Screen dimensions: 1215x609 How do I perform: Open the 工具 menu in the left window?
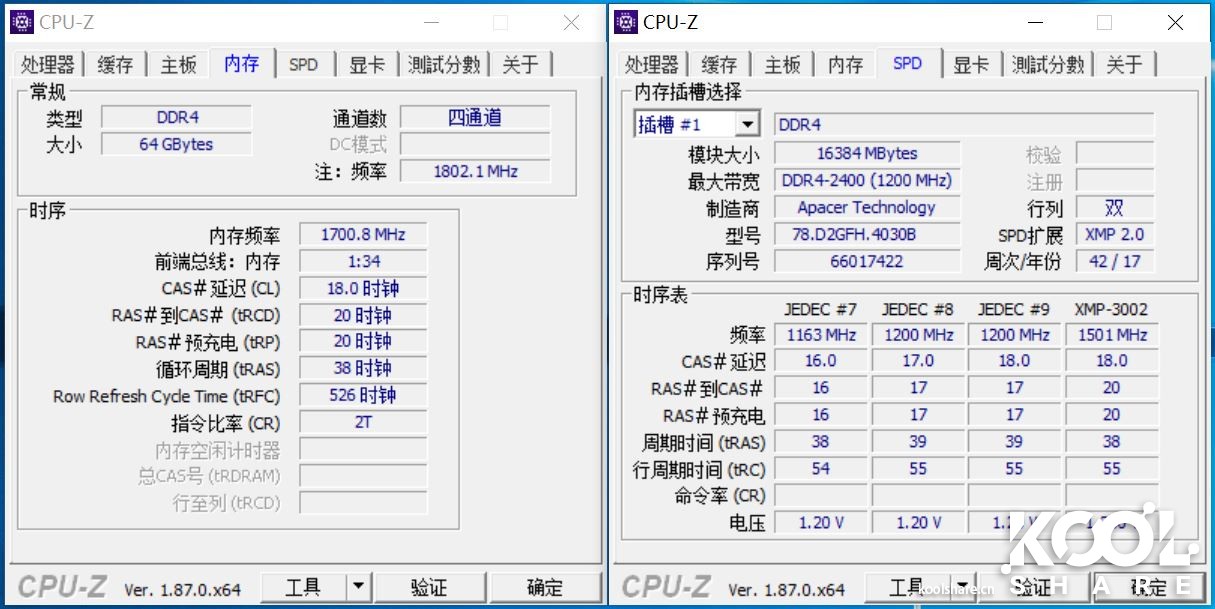coord(305,587)
